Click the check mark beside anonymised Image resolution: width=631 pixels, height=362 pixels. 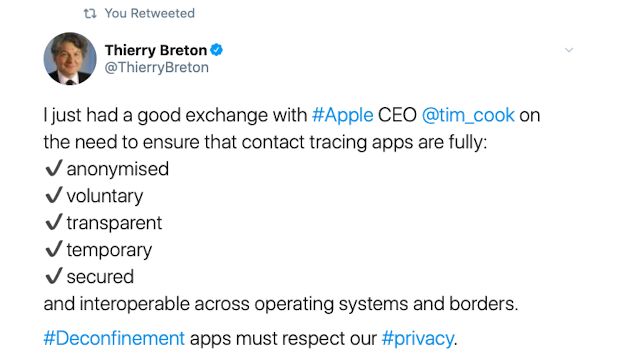pos(54,168)
